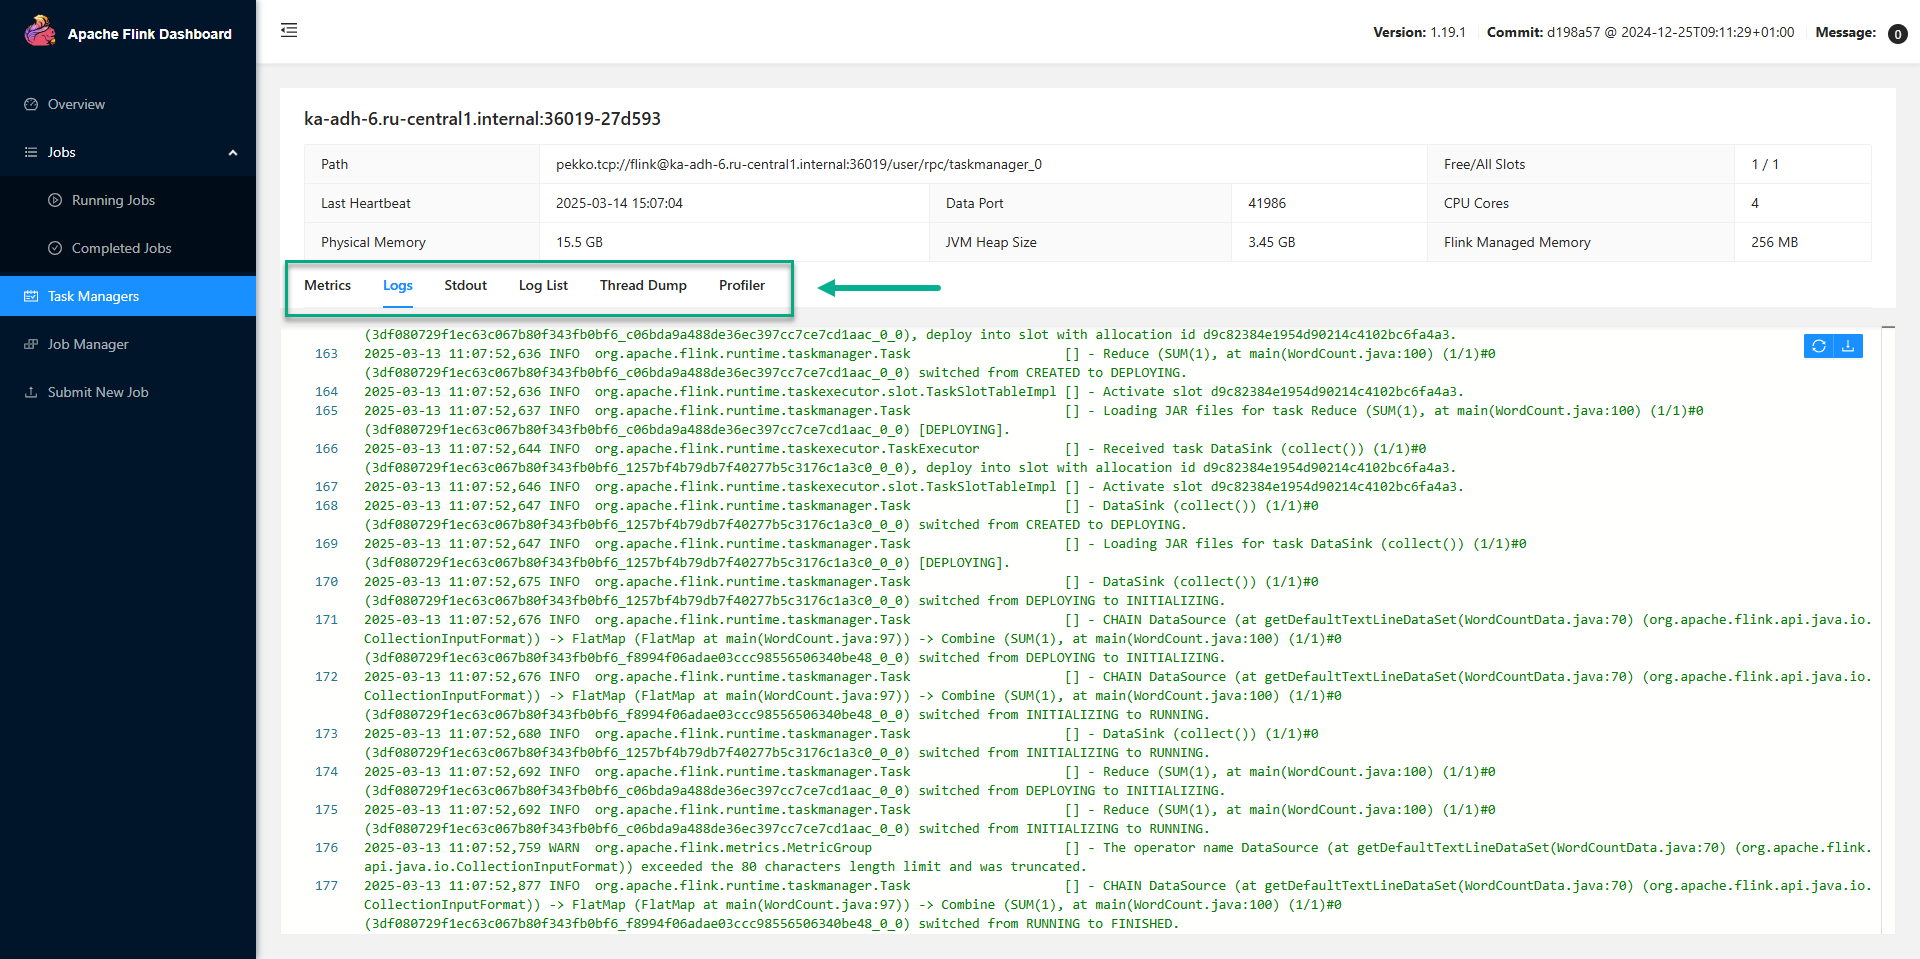Open the Message count badge
The height and width of the screenshot is (959, 1920).
pyautogui.click(x=1897, y=34)
